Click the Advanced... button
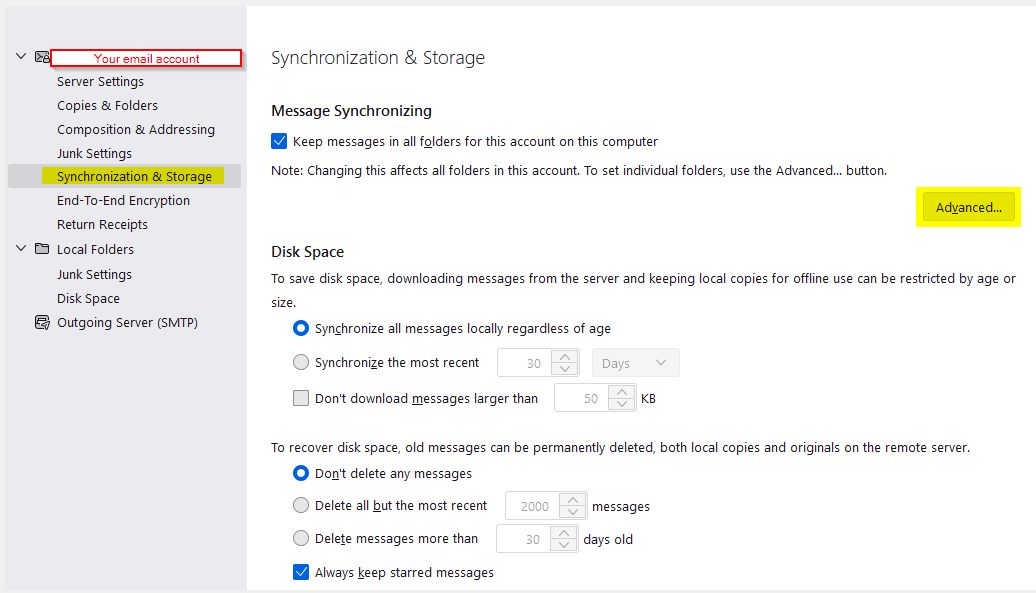The image size is (1036, 593). click(969, 207)
